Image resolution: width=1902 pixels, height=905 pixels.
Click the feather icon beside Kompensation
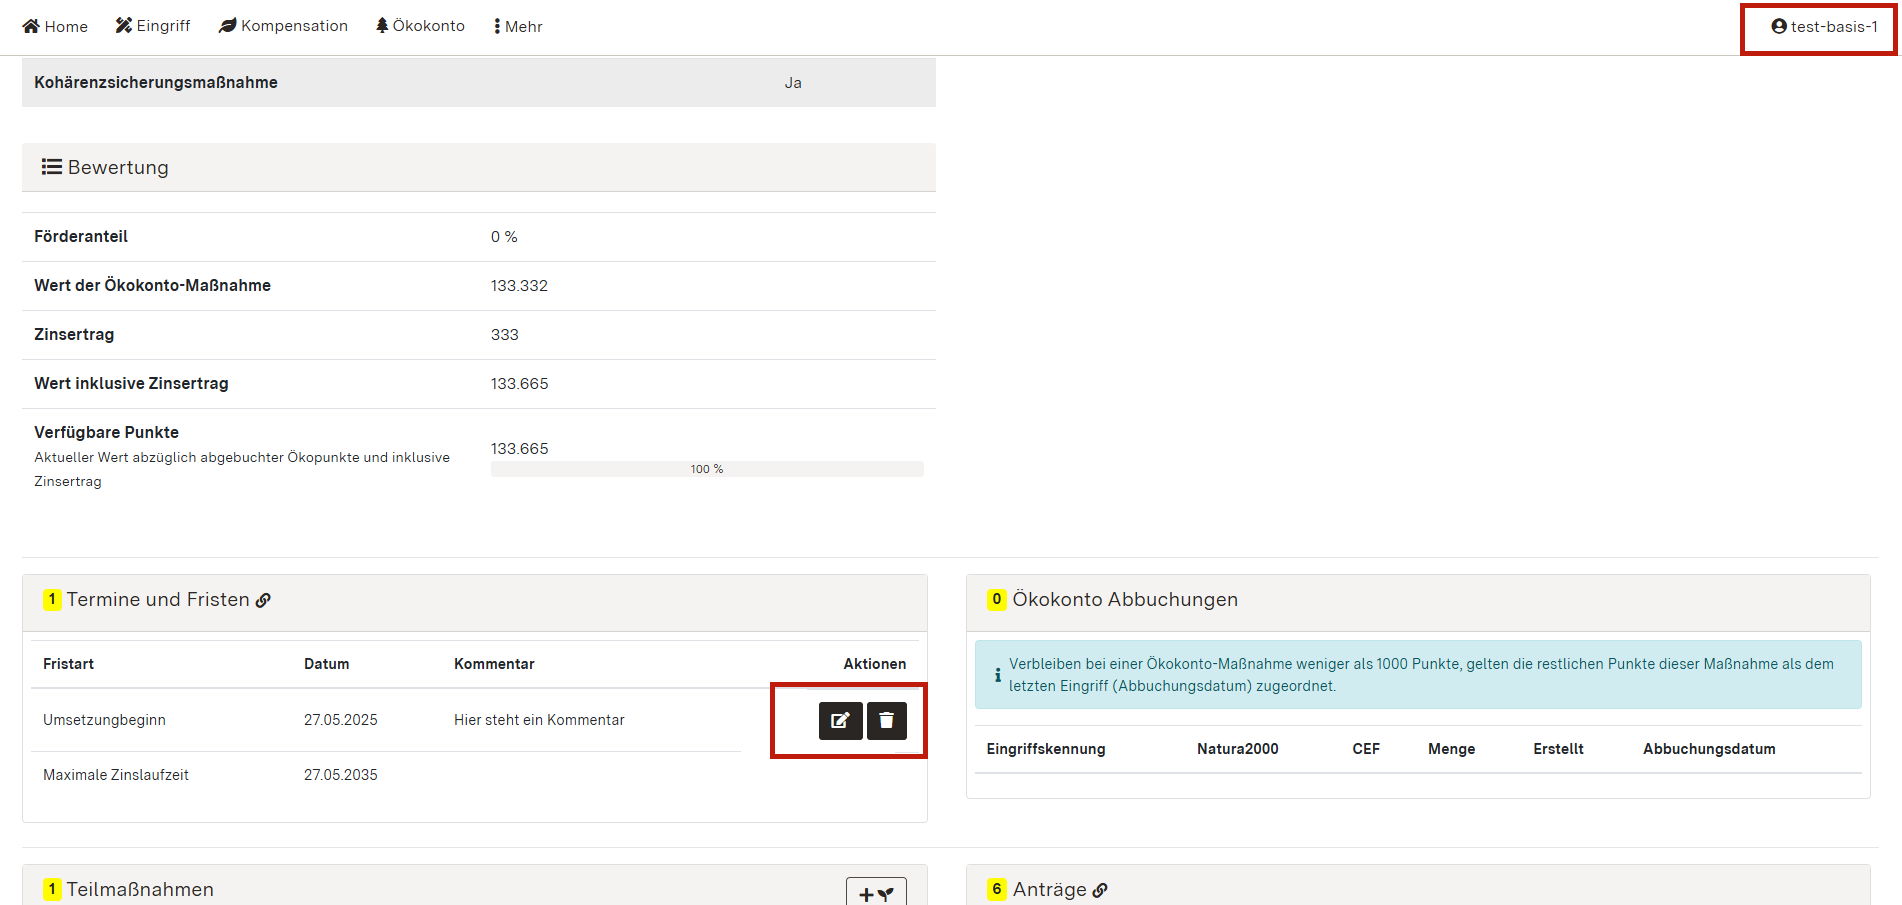click(226, 25)
